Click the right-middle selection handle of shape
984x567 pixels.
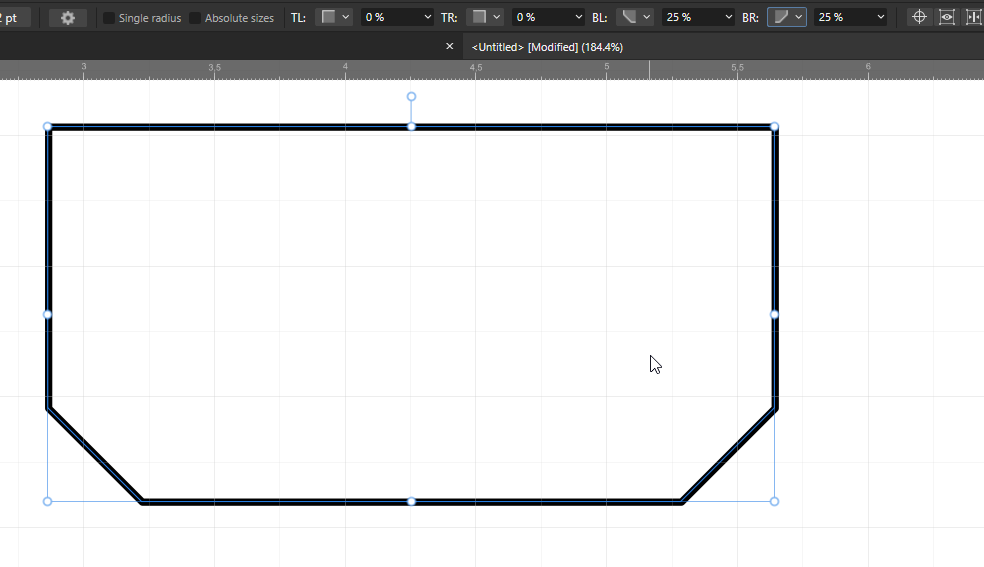(774, 314)
